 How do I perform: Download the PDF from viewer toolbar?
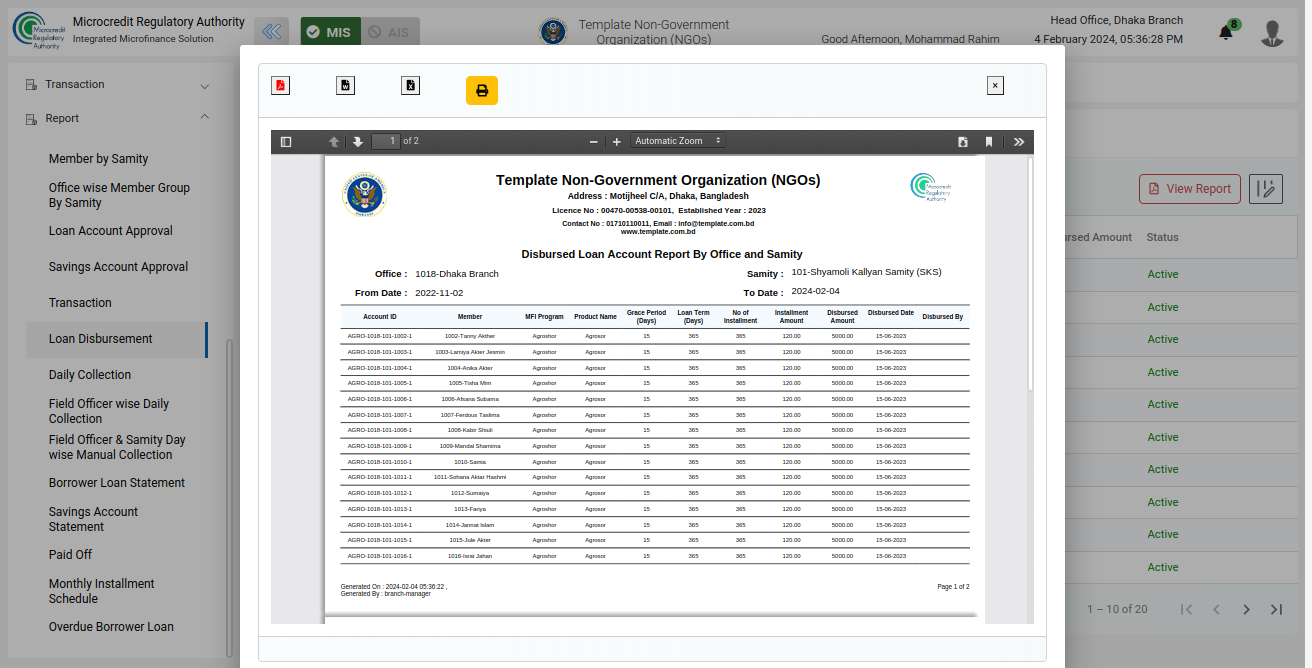point(963,142)
